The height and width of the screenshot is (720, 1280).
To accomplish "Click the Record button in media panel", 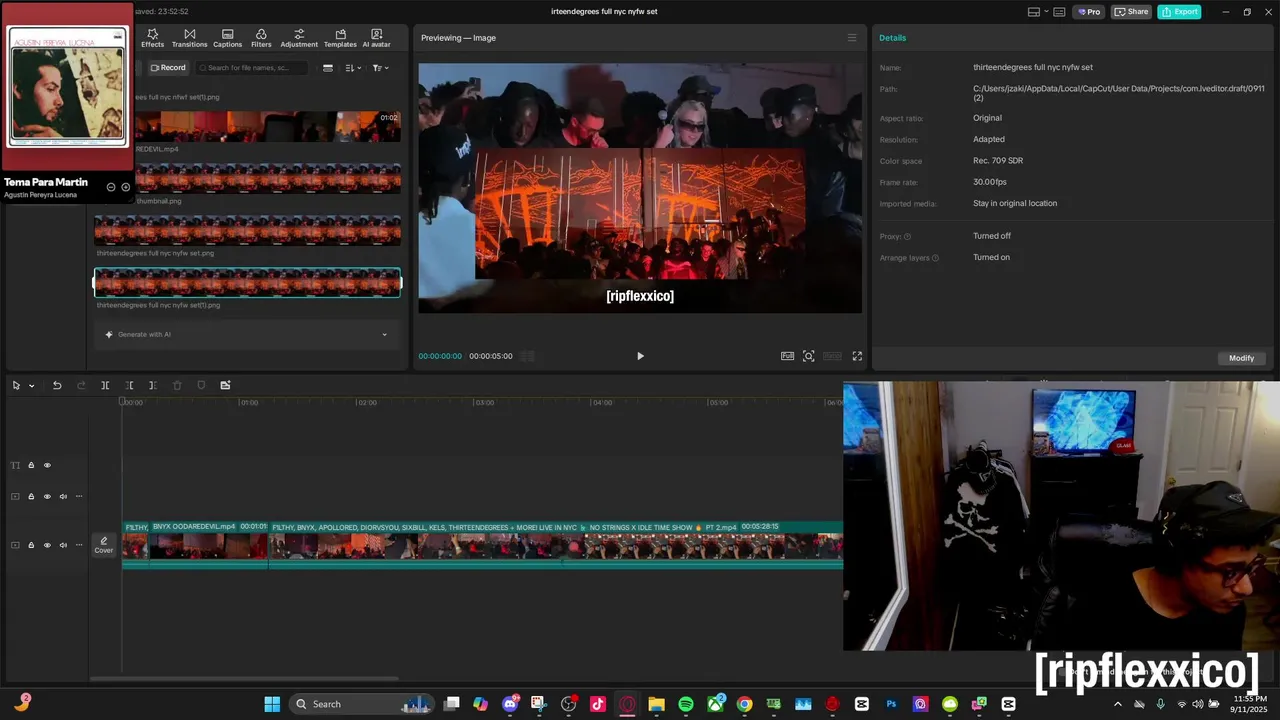I will click(168, 68).
